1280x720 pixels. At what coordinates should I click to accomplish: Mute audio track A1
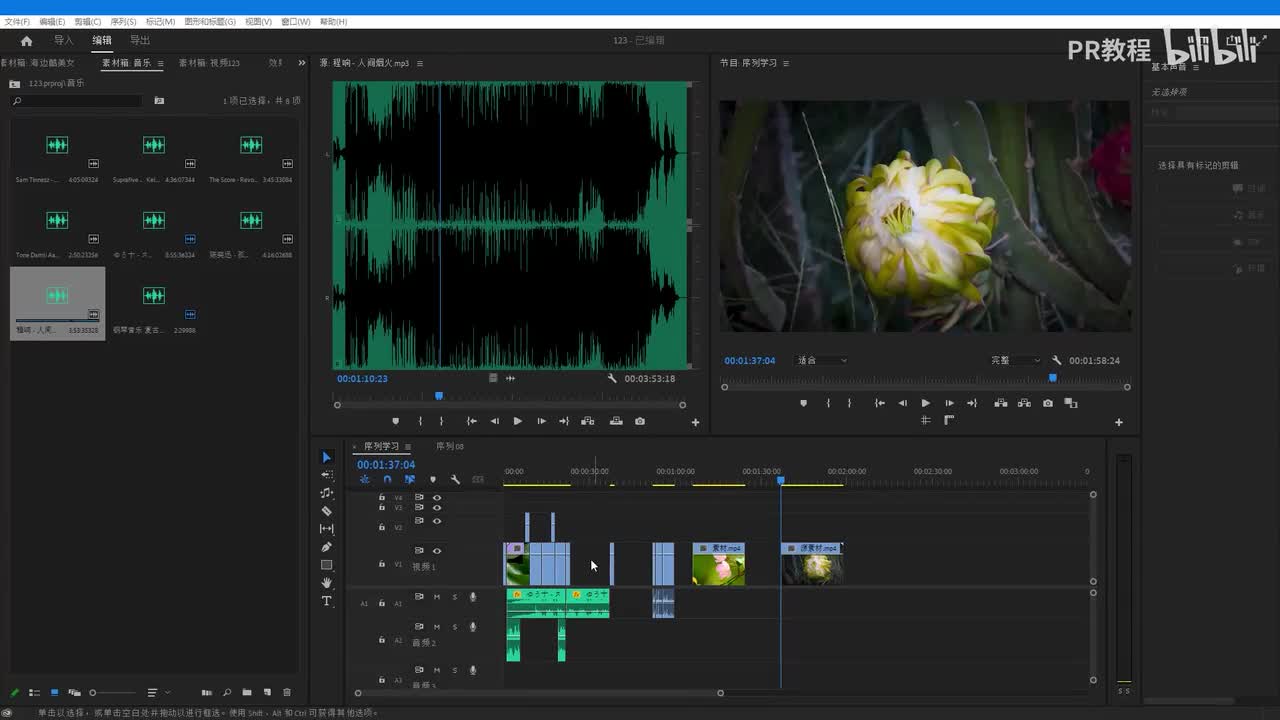[x=436, y=597]
